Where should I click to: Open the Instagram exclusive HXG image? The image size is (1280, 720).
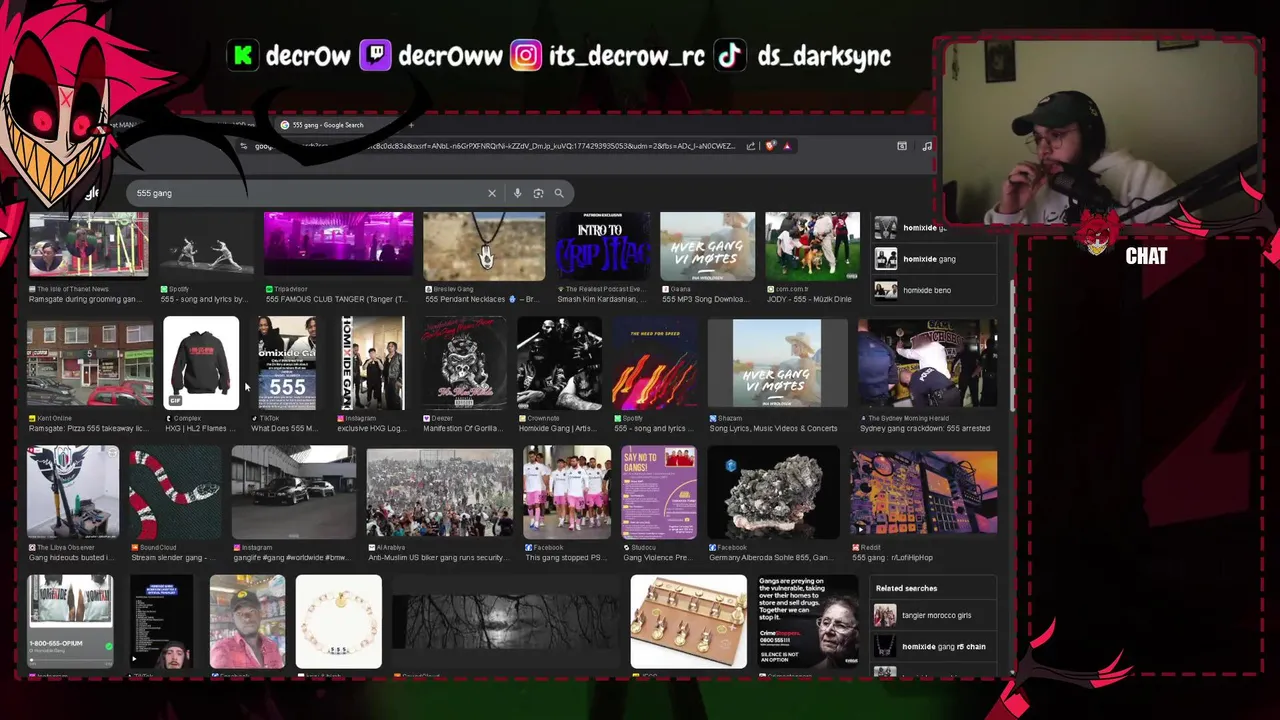pyautogui.click(x=371, y=363)
